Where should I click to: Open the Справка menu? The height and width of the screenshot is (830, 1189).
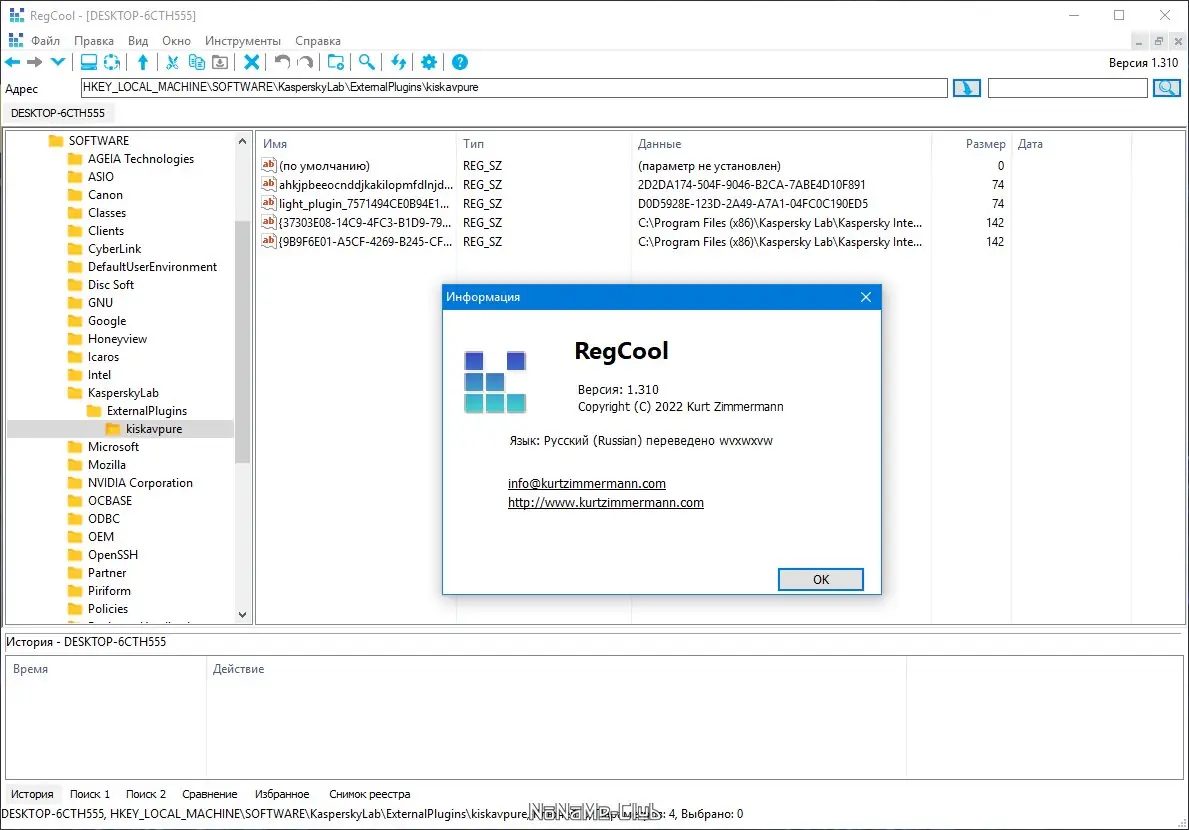pyautogui.click(x=318, y=41)
